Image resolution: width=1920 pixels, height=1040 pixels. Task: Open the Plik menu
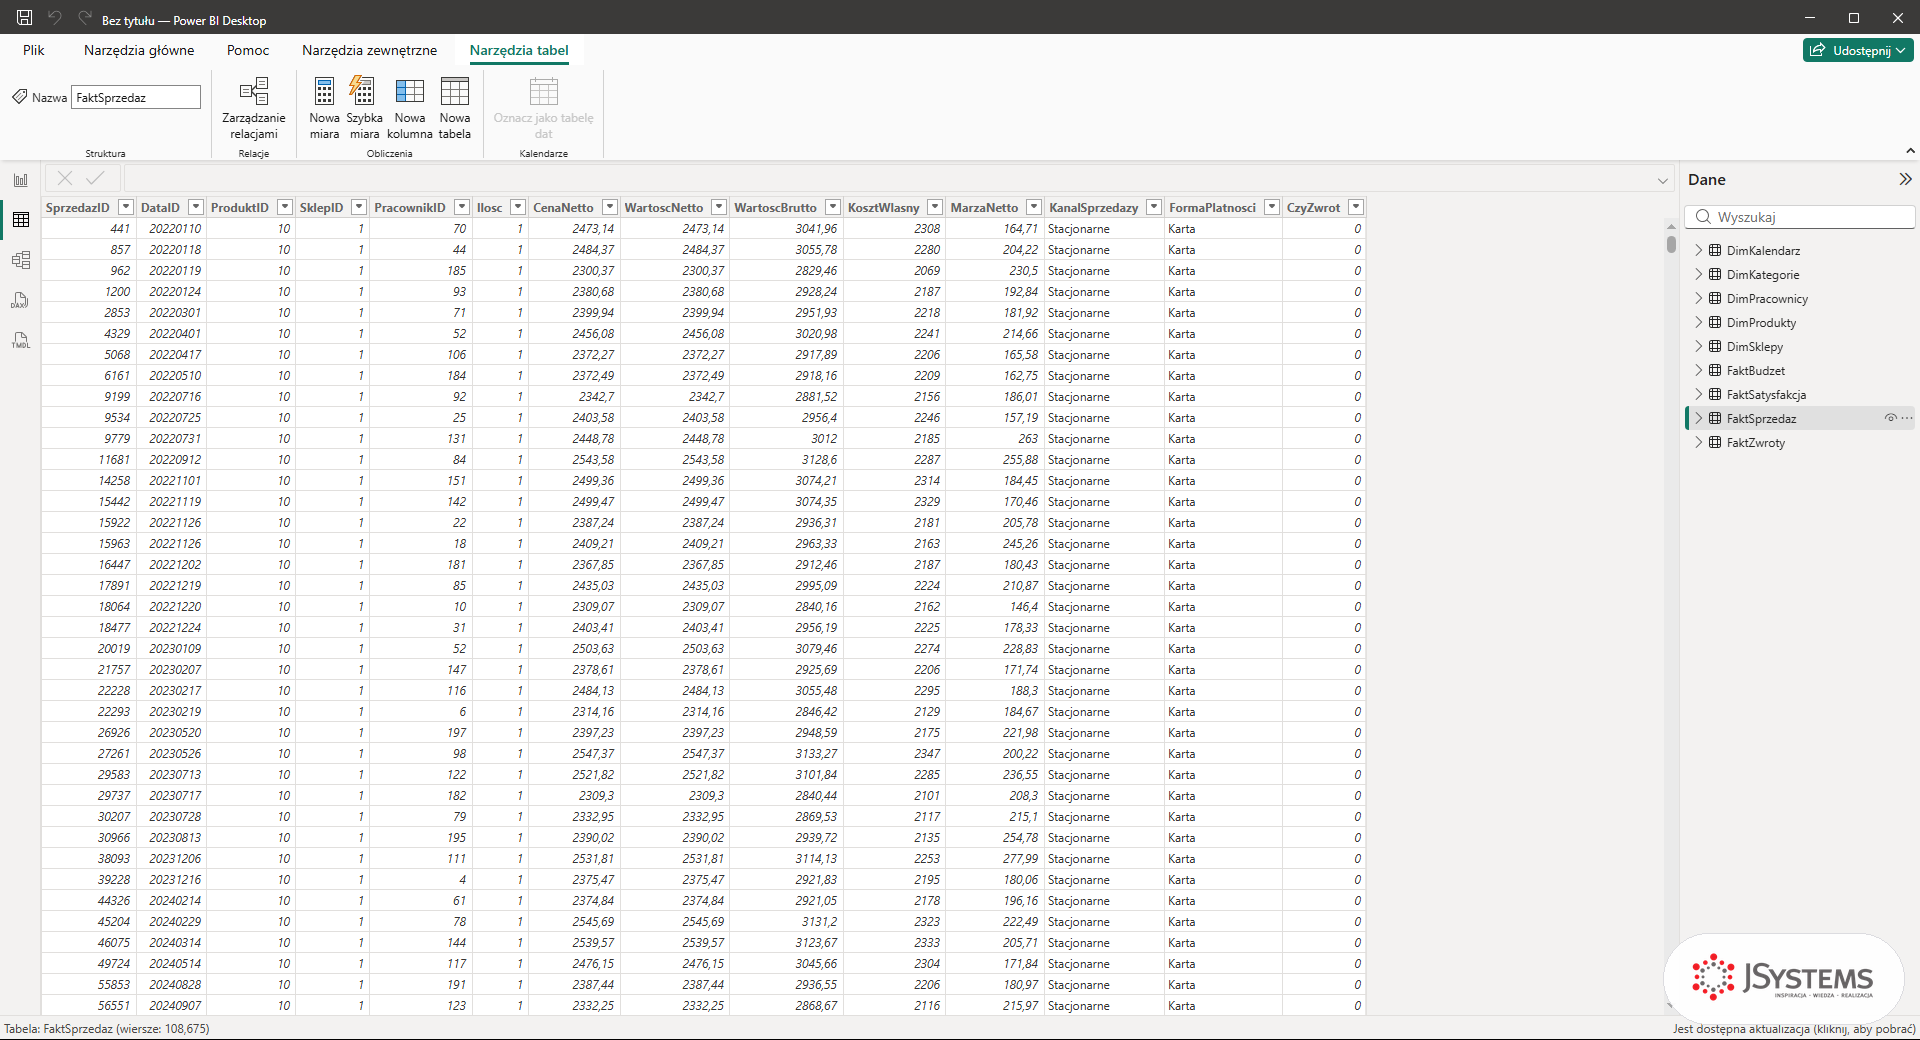coord(34,50)
